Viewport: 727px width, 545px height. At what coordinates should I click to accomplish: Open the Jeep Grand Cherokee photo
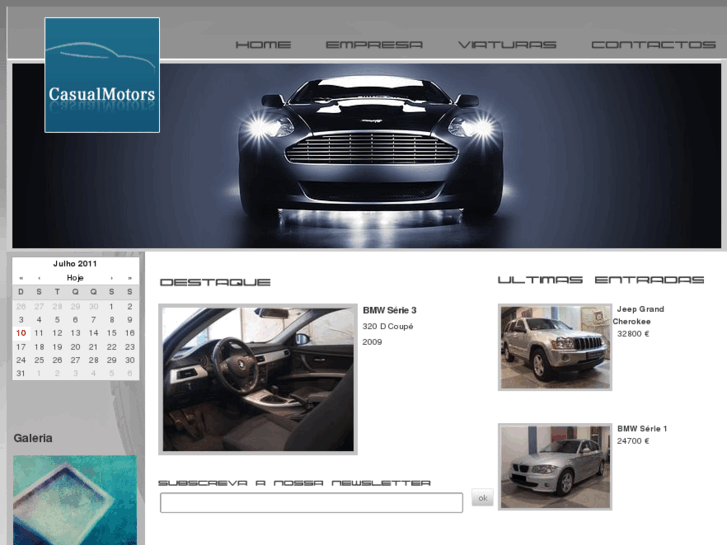pyautogui.click(x=555, y=347)
